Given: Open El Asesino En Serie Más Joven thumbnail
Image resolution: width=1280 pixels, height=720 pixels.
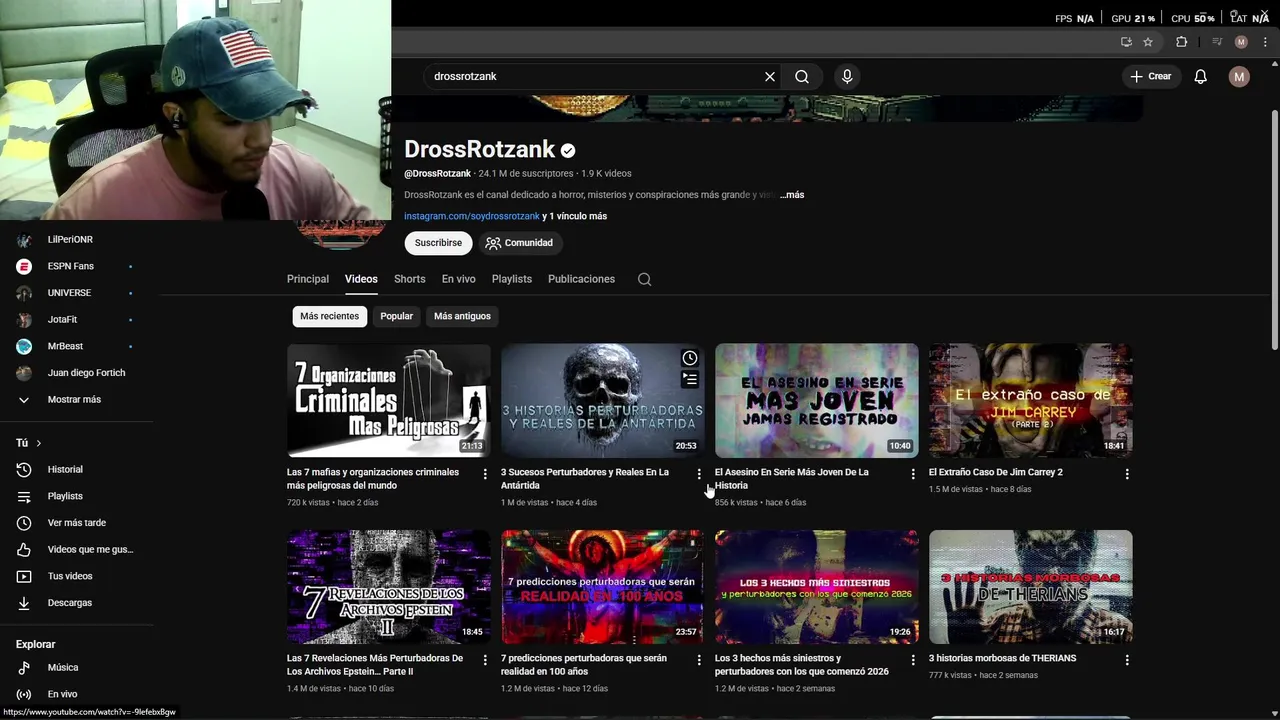Looking at the screenshot, I should (816, 400).
